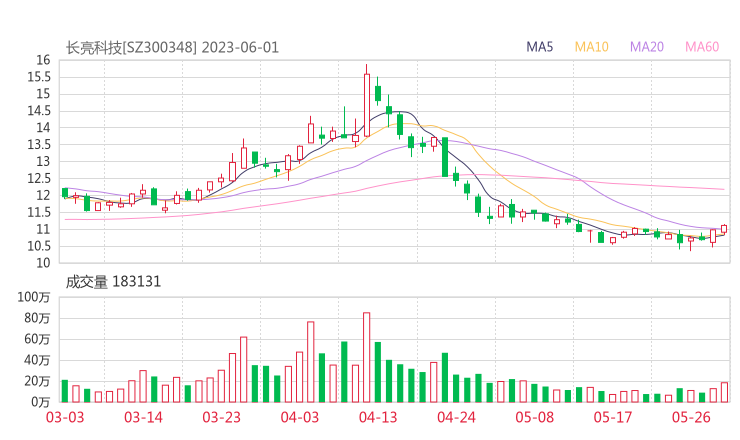Click the 04-24 date axis label
740x440 pixels.
pyautogui.click(x=456, y=417)
